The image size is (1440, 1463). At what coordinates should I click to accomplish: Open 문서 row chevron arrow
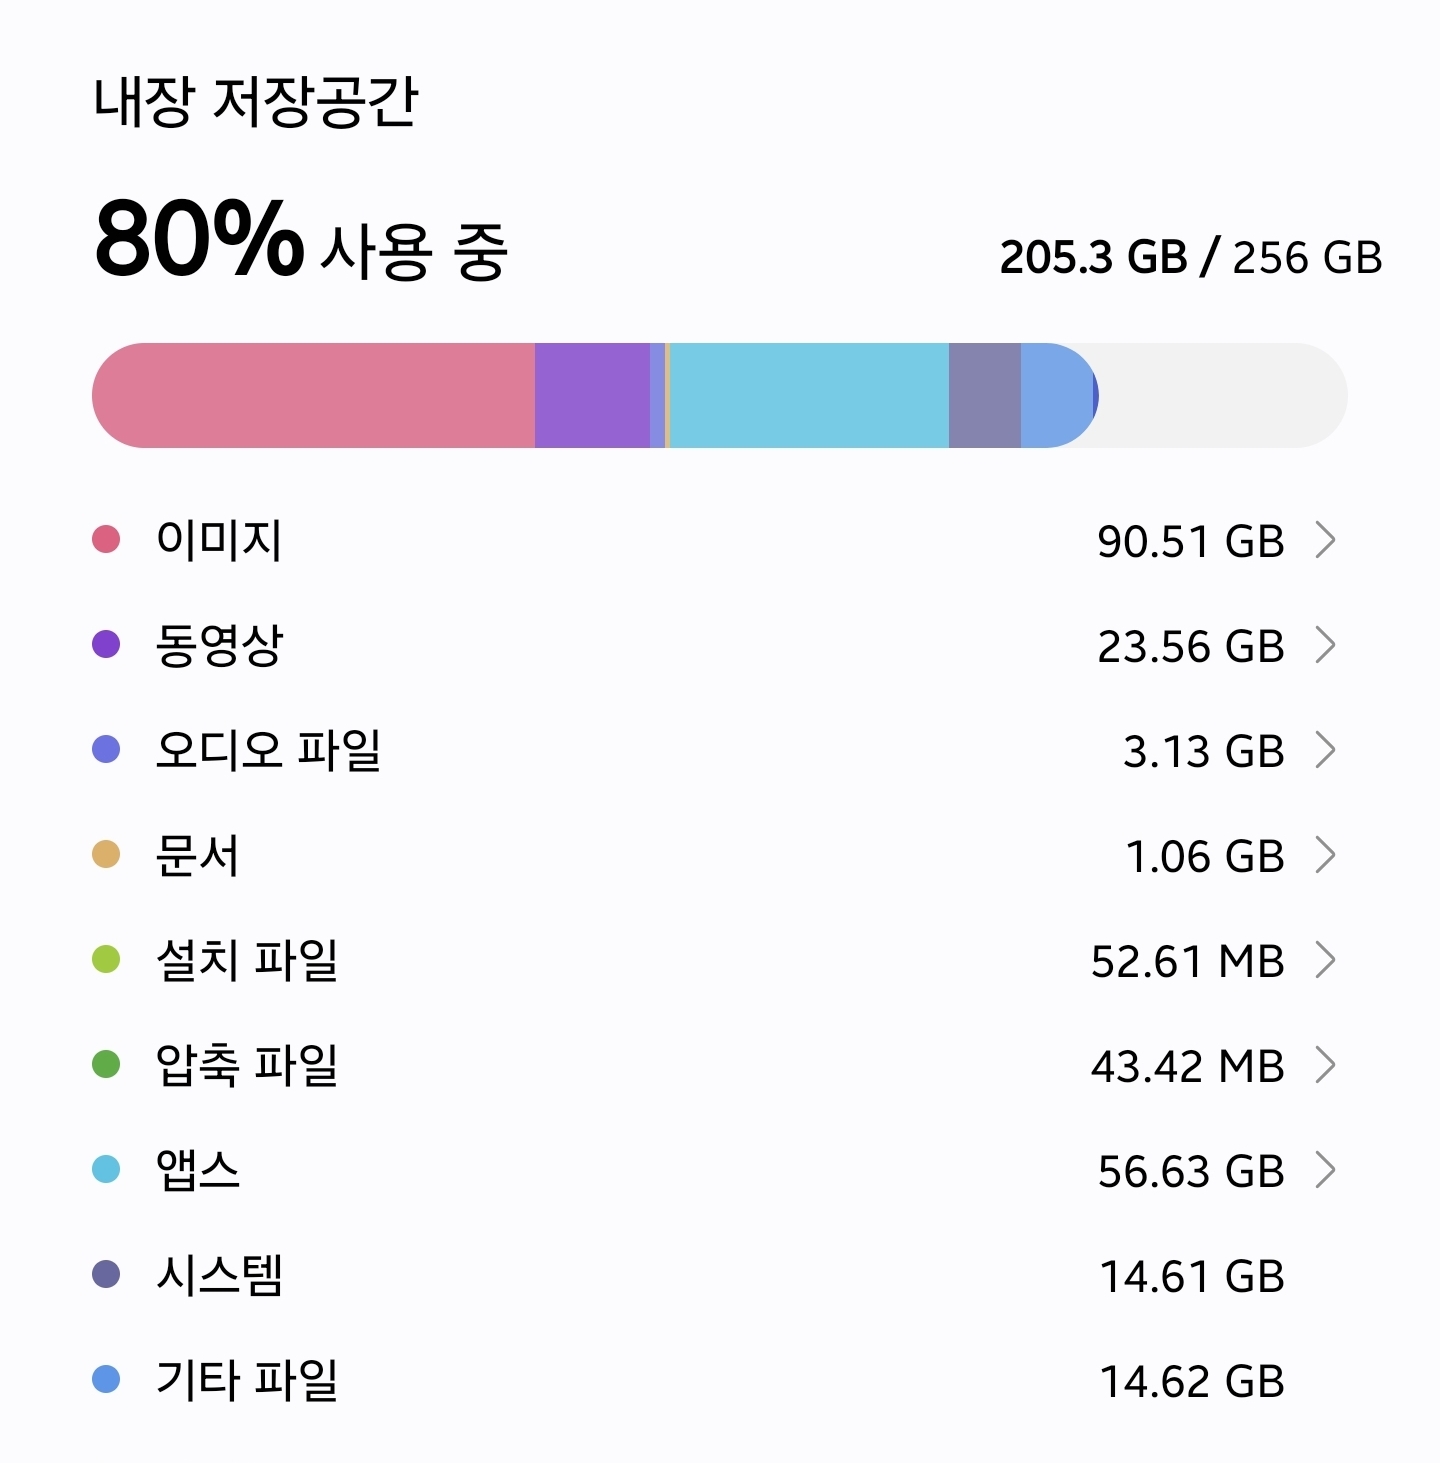[x=1325, y=855]
